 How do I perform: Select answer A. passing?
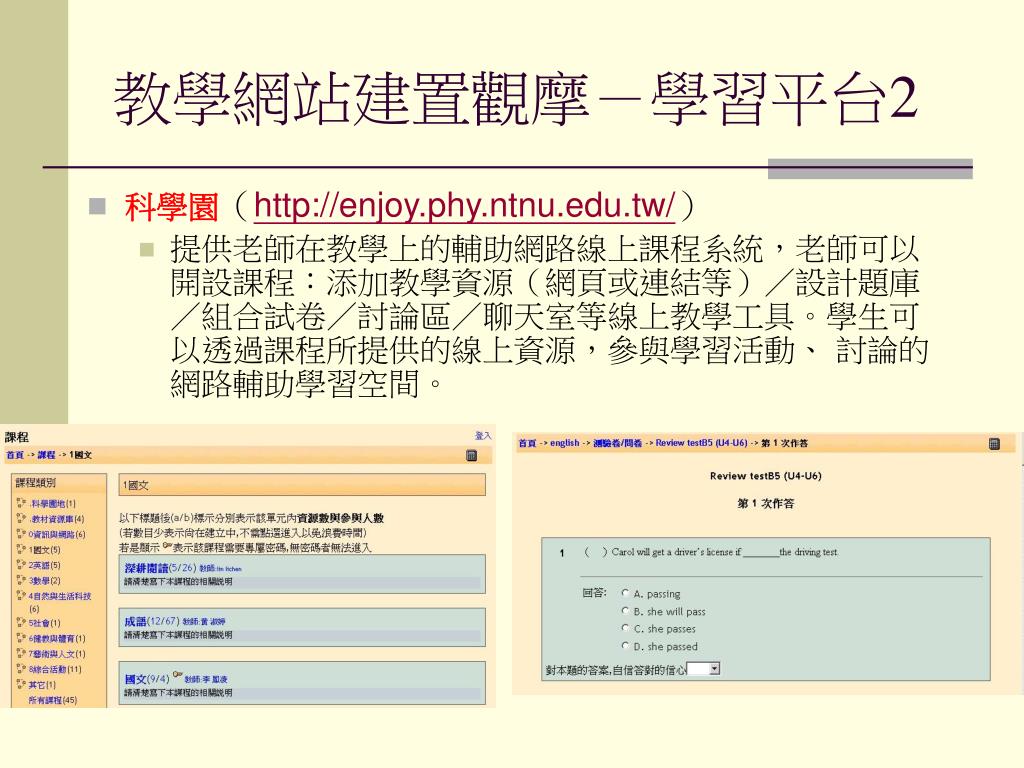(626, 594)
